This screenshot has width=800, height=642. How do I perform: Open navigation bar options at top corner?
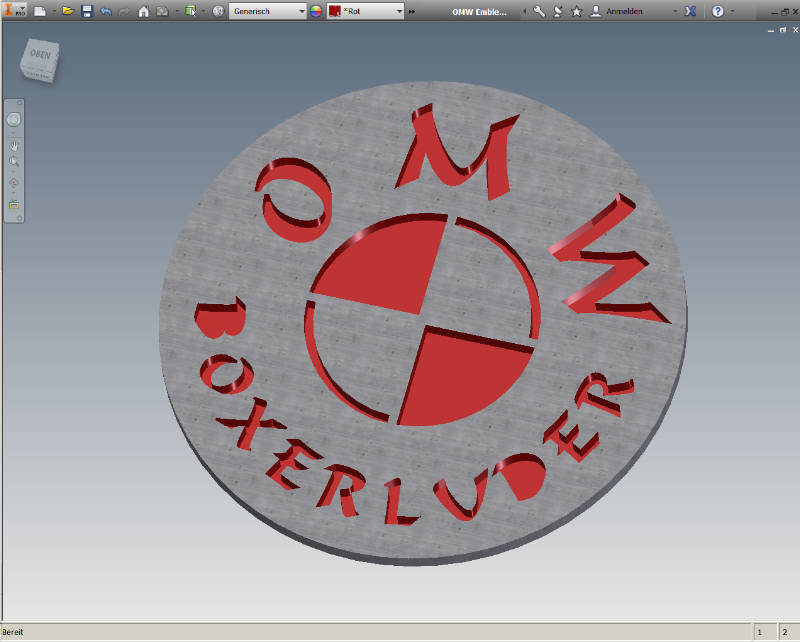[20, 103]
